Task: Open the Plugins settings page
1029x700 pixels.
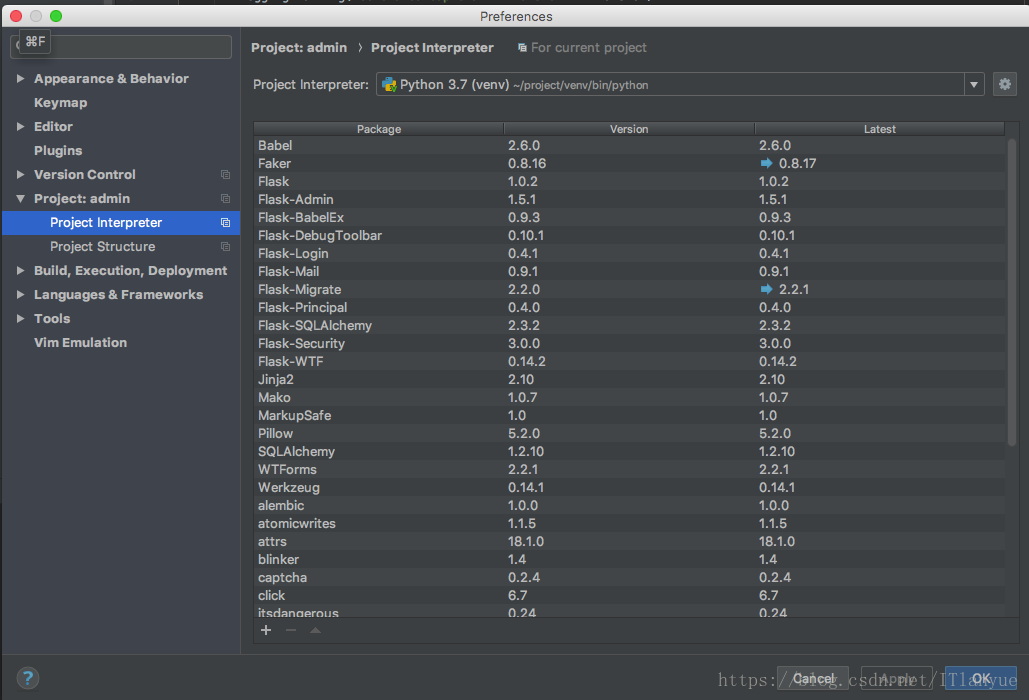Action: tap(58, 150)
